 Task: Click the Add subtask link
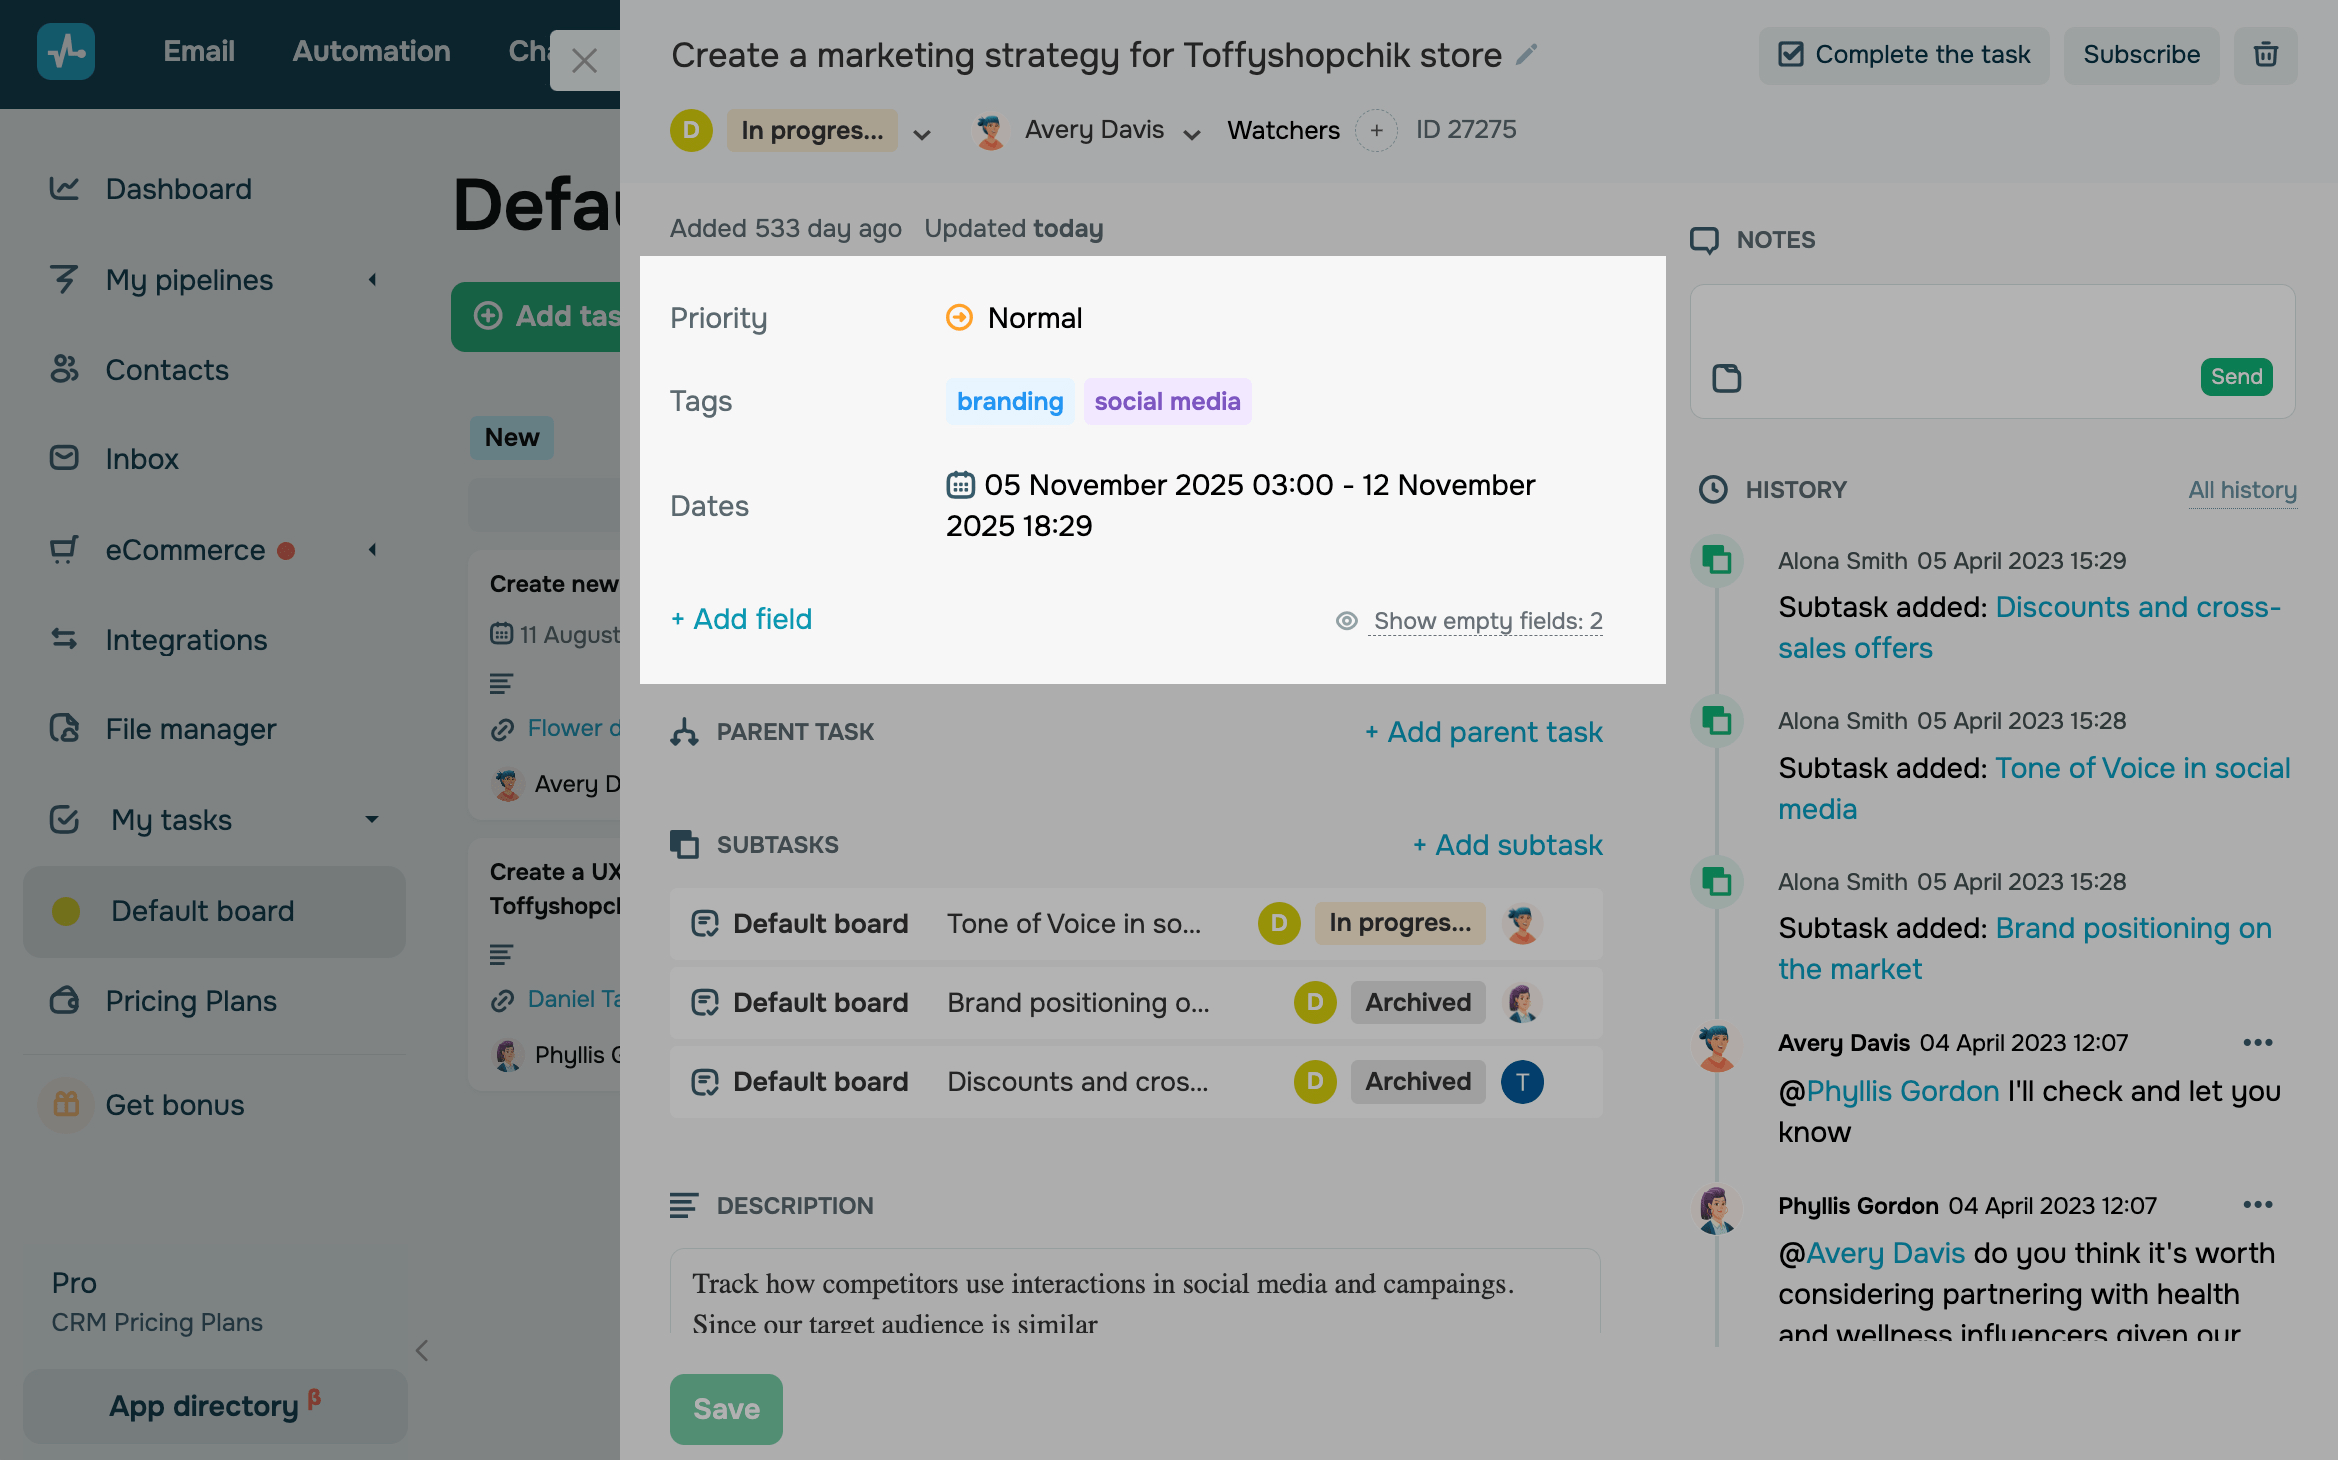point(1508,845)
